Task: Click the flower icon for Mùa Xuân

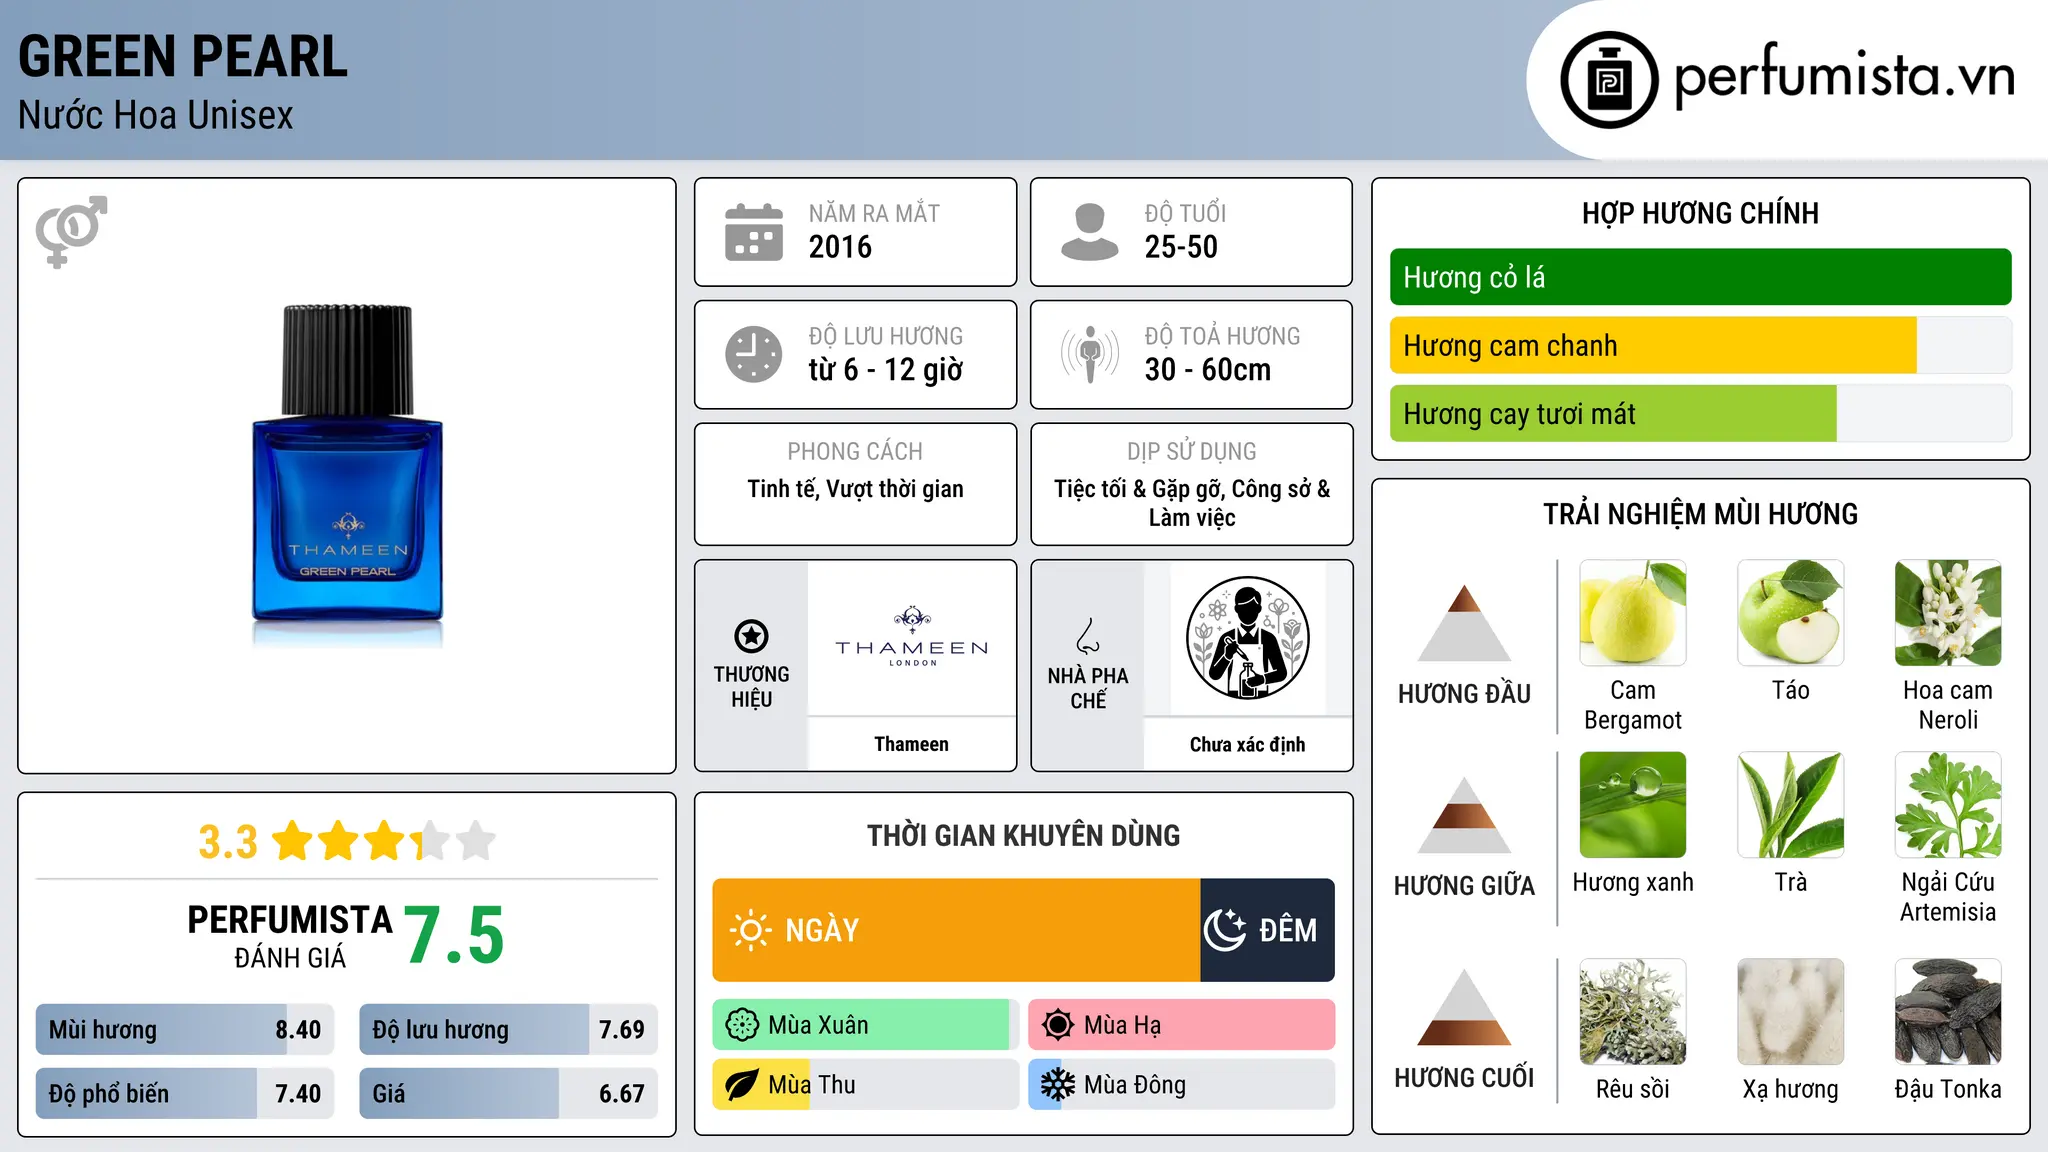Action: pos(742,1025)
